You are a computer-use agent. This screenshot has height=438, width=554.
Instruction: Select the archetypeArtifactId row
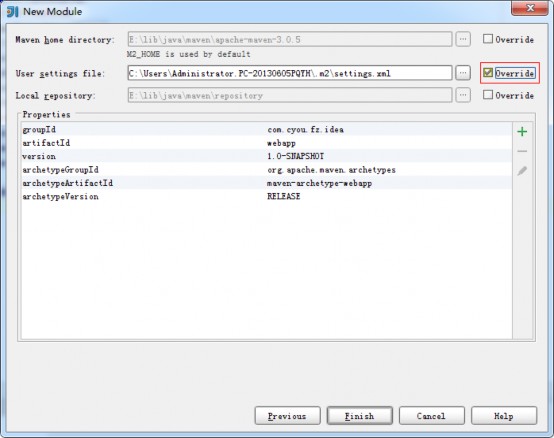[x=266, y=183]
